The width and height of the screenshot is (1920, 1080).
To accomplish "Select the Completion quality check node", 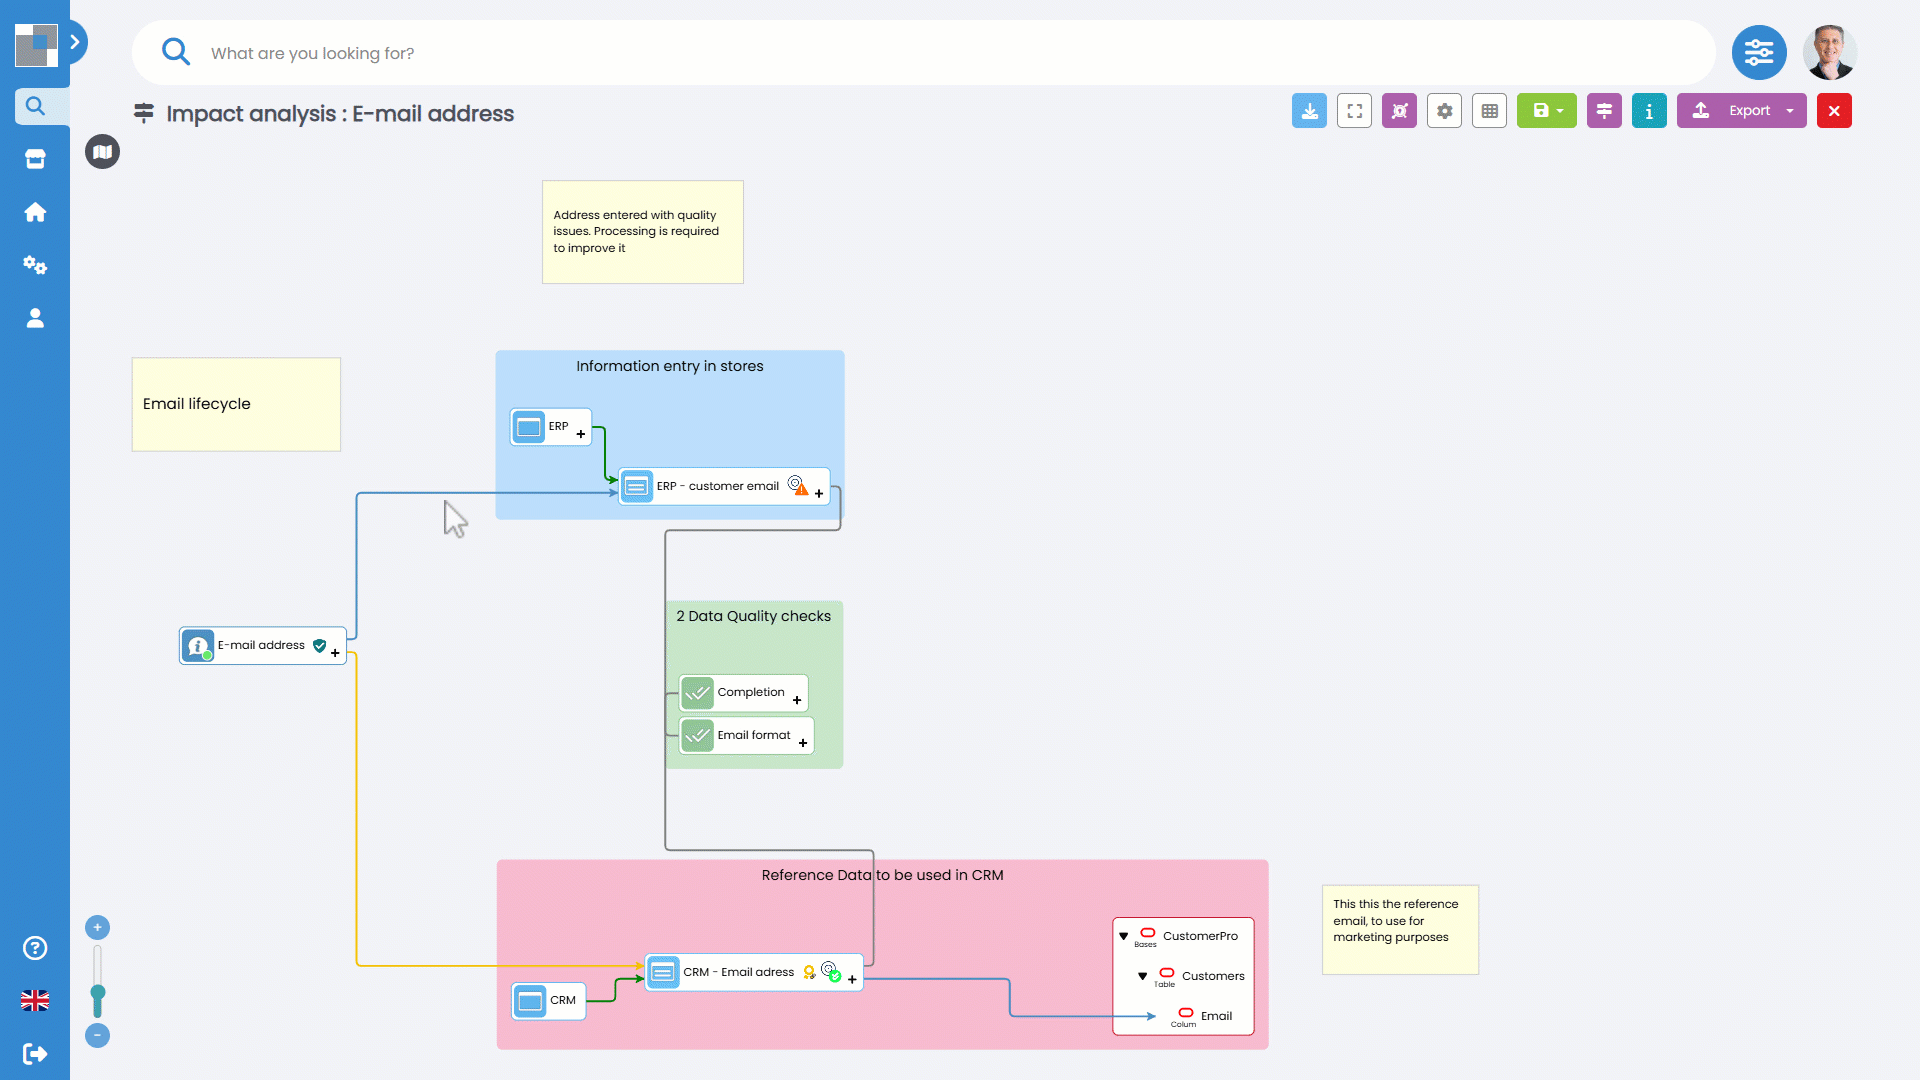I will point(750,692).
